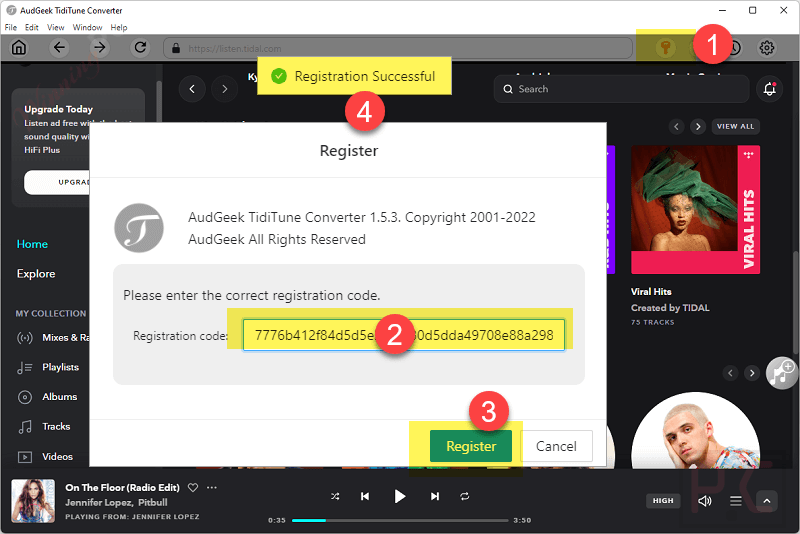The image size is (800, 534).
Task: Open Videos in the sidebar
Action: click(x=57, y=456)
